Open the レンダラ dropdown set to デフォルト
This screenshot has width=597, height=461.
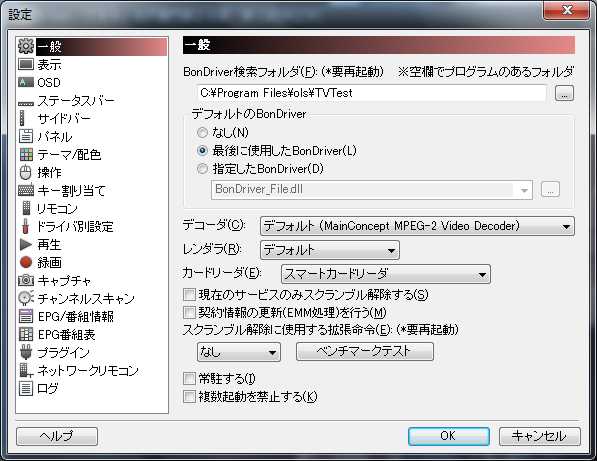click(x=330, y=250)
